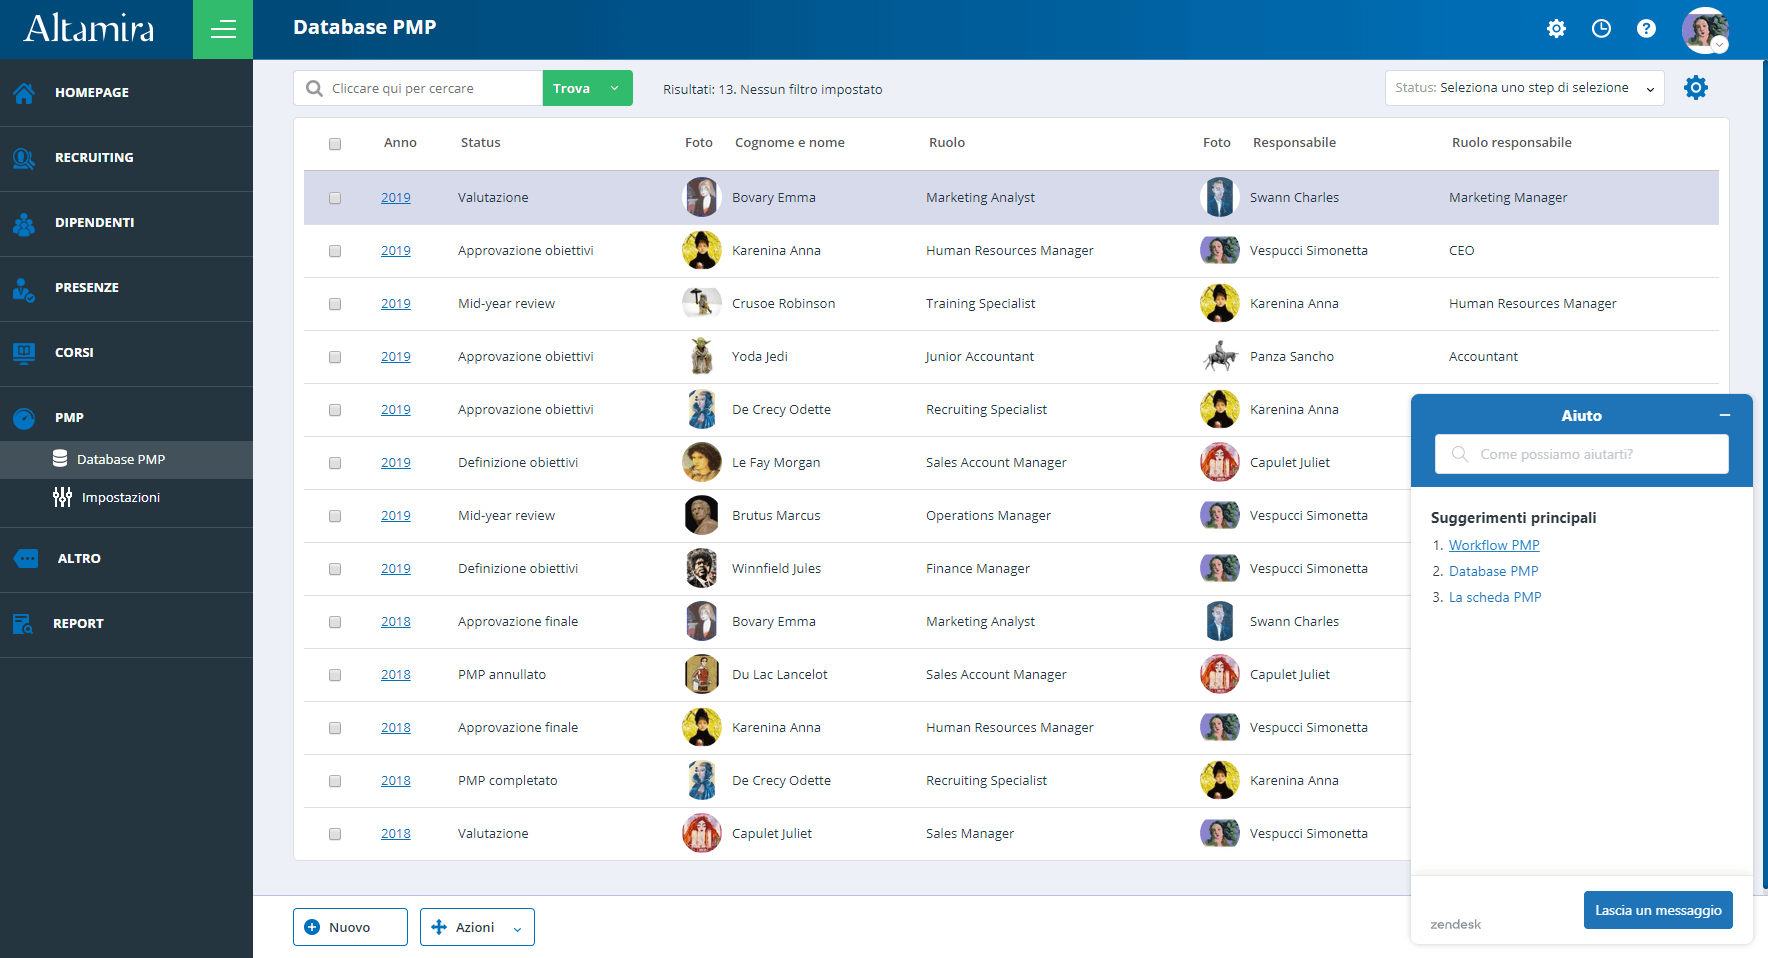Open the Workflow PMP help suggestion
This screenshot has width=1768, height=958.
[x=1493, y=545]
